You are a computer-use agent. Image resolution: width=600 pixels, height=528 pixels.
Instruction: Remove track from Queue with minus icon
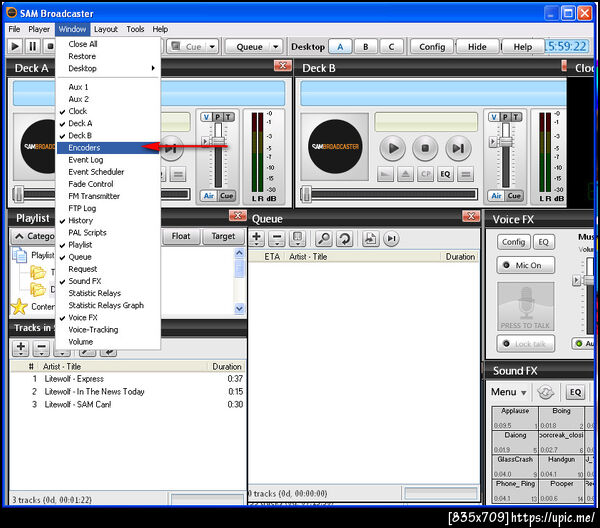(277, 238)
